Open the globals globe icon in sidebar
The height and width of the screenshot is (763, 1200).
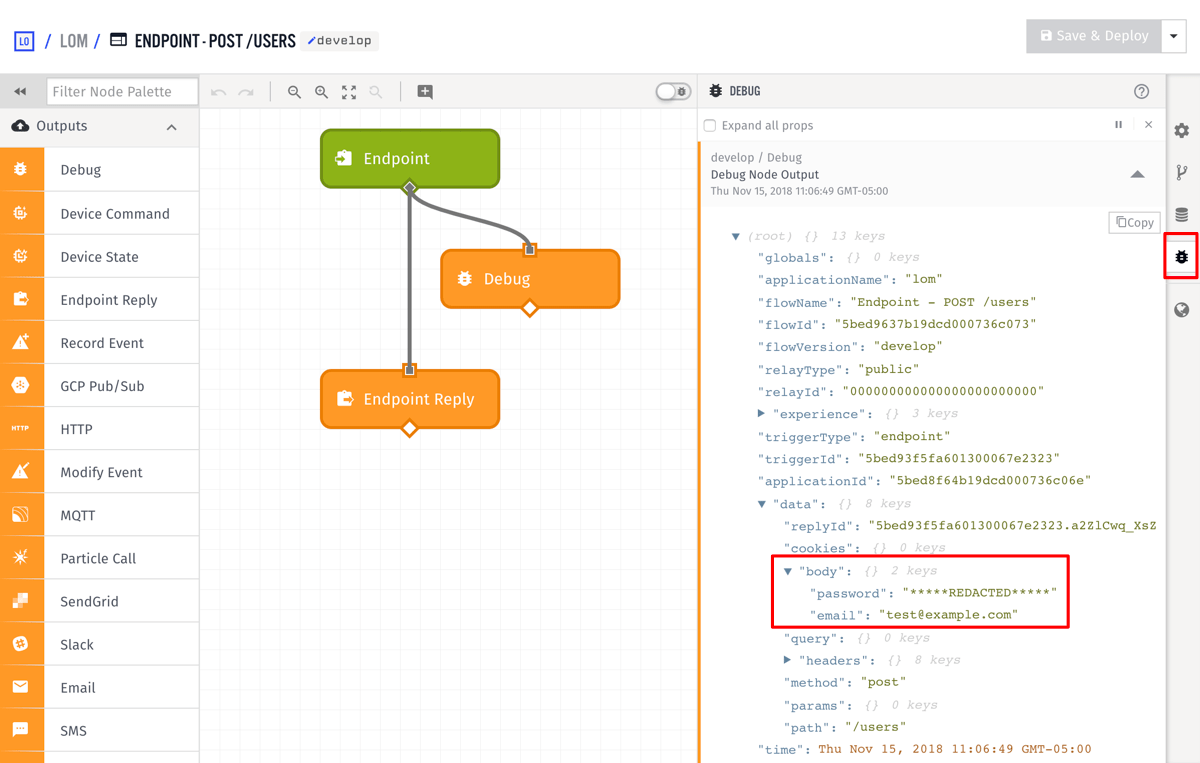pos(1182,310)
